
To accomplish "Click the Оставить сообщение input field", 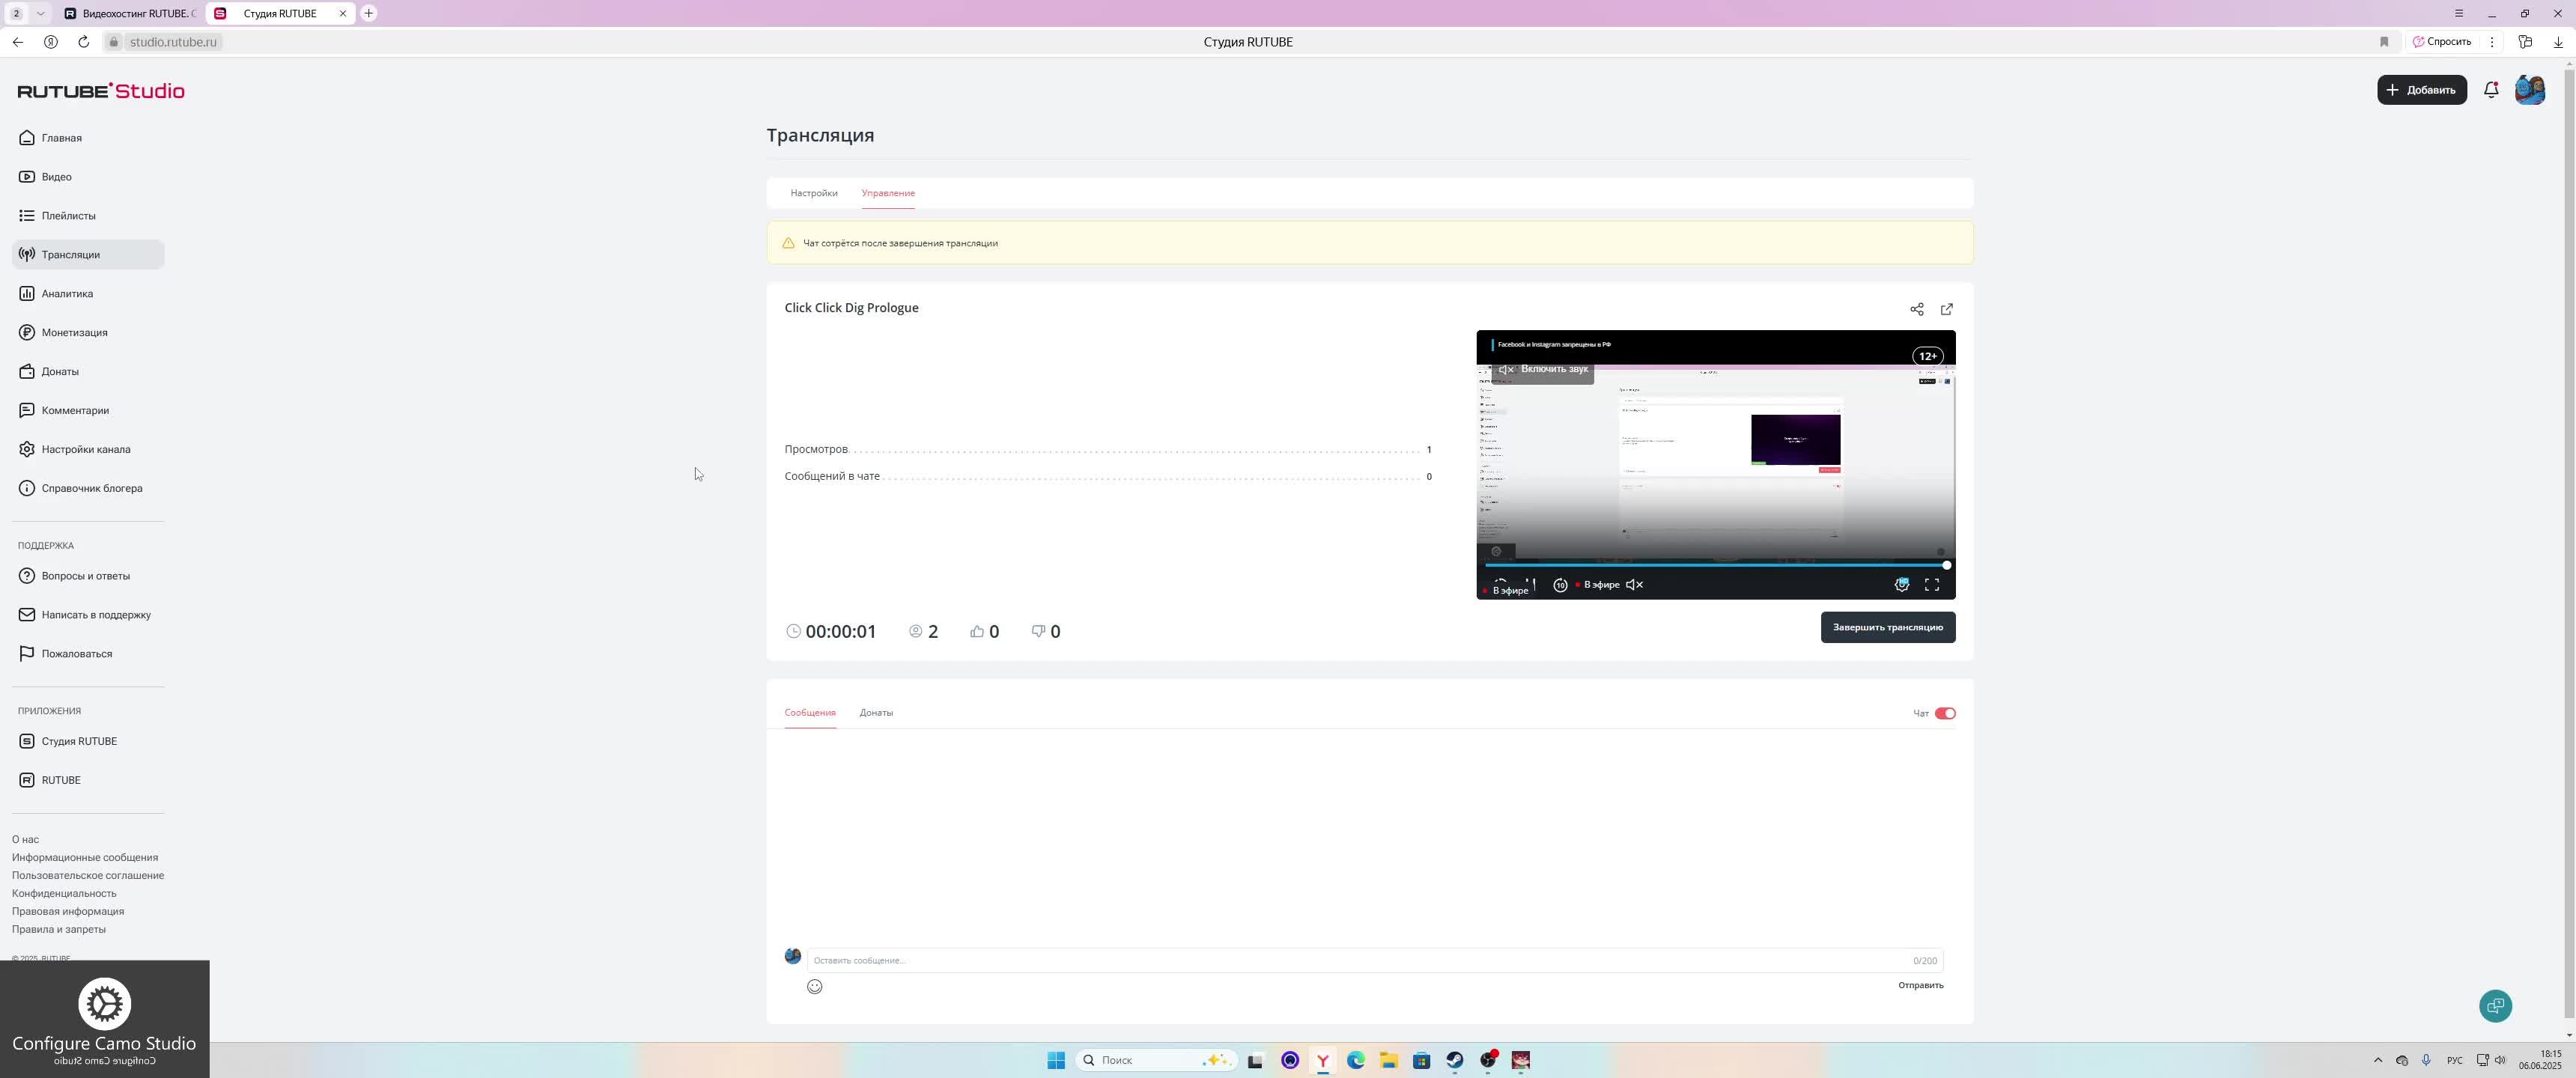I will click(1375, 961).
